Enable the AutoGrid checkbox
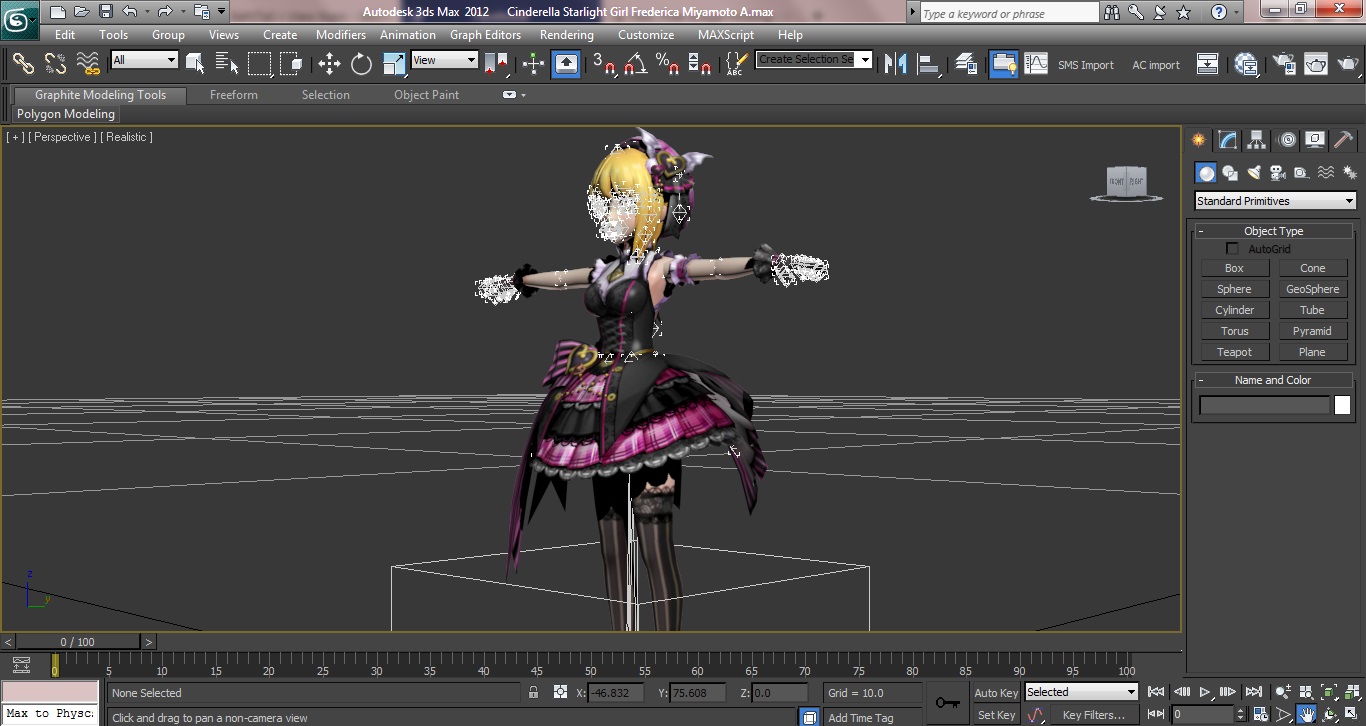 tap(1232, 249)
